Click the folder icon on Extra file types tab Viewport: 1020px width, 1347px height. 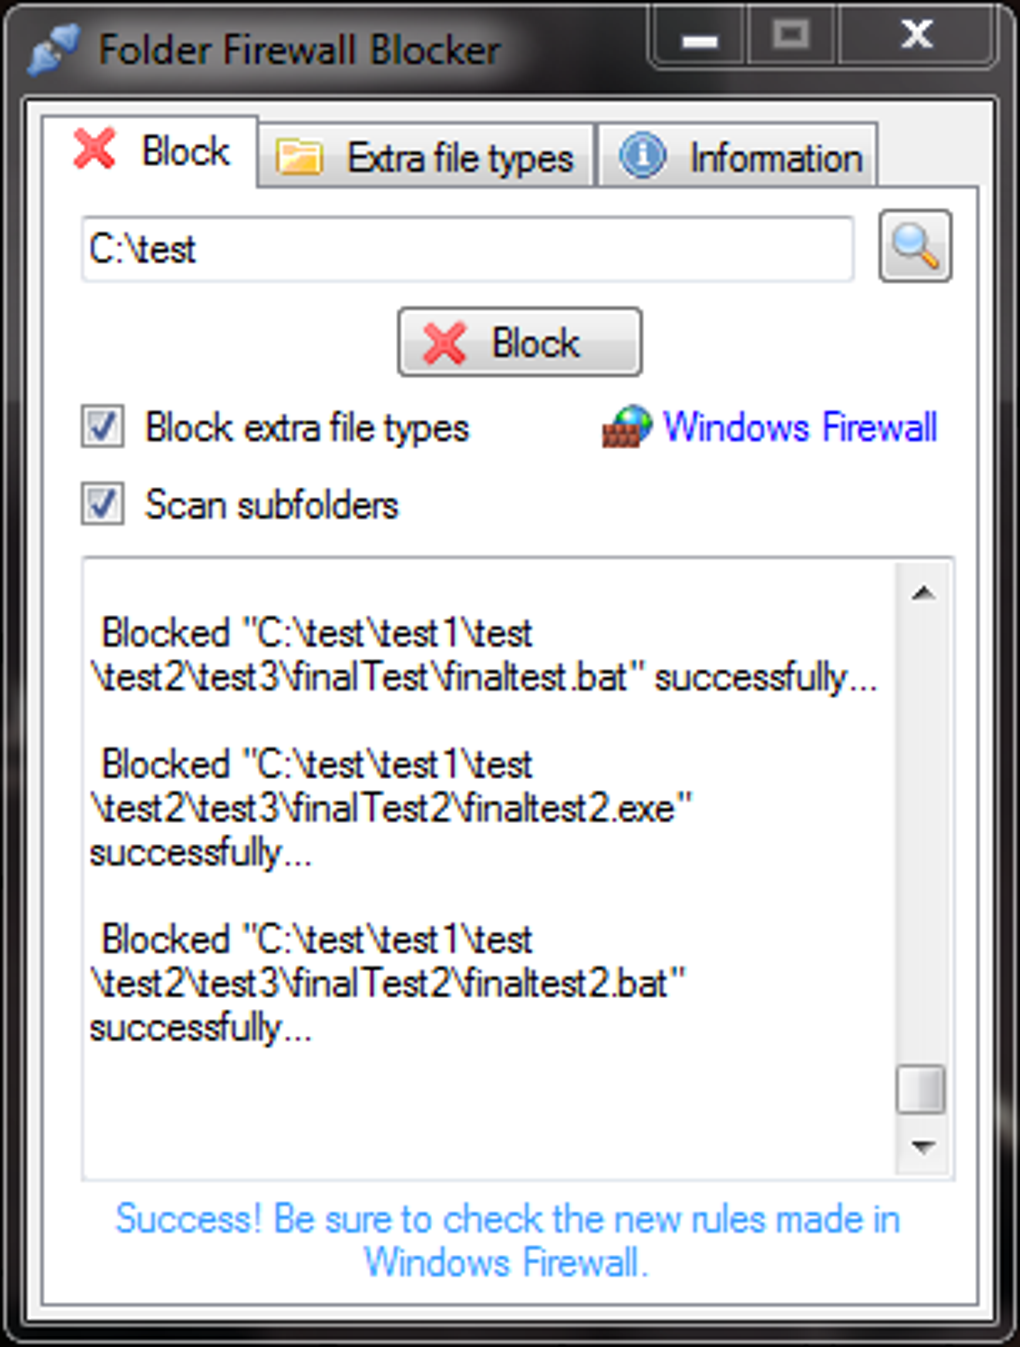(299, 157)
